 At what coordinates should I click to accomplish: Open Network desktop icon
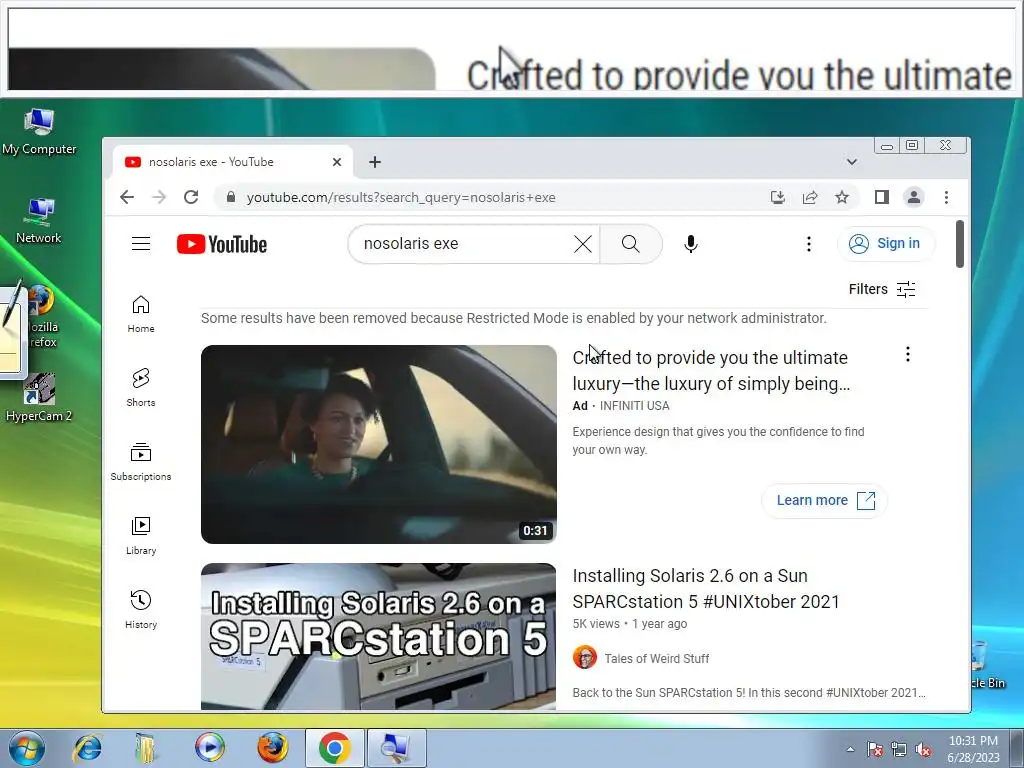(39, 221)
